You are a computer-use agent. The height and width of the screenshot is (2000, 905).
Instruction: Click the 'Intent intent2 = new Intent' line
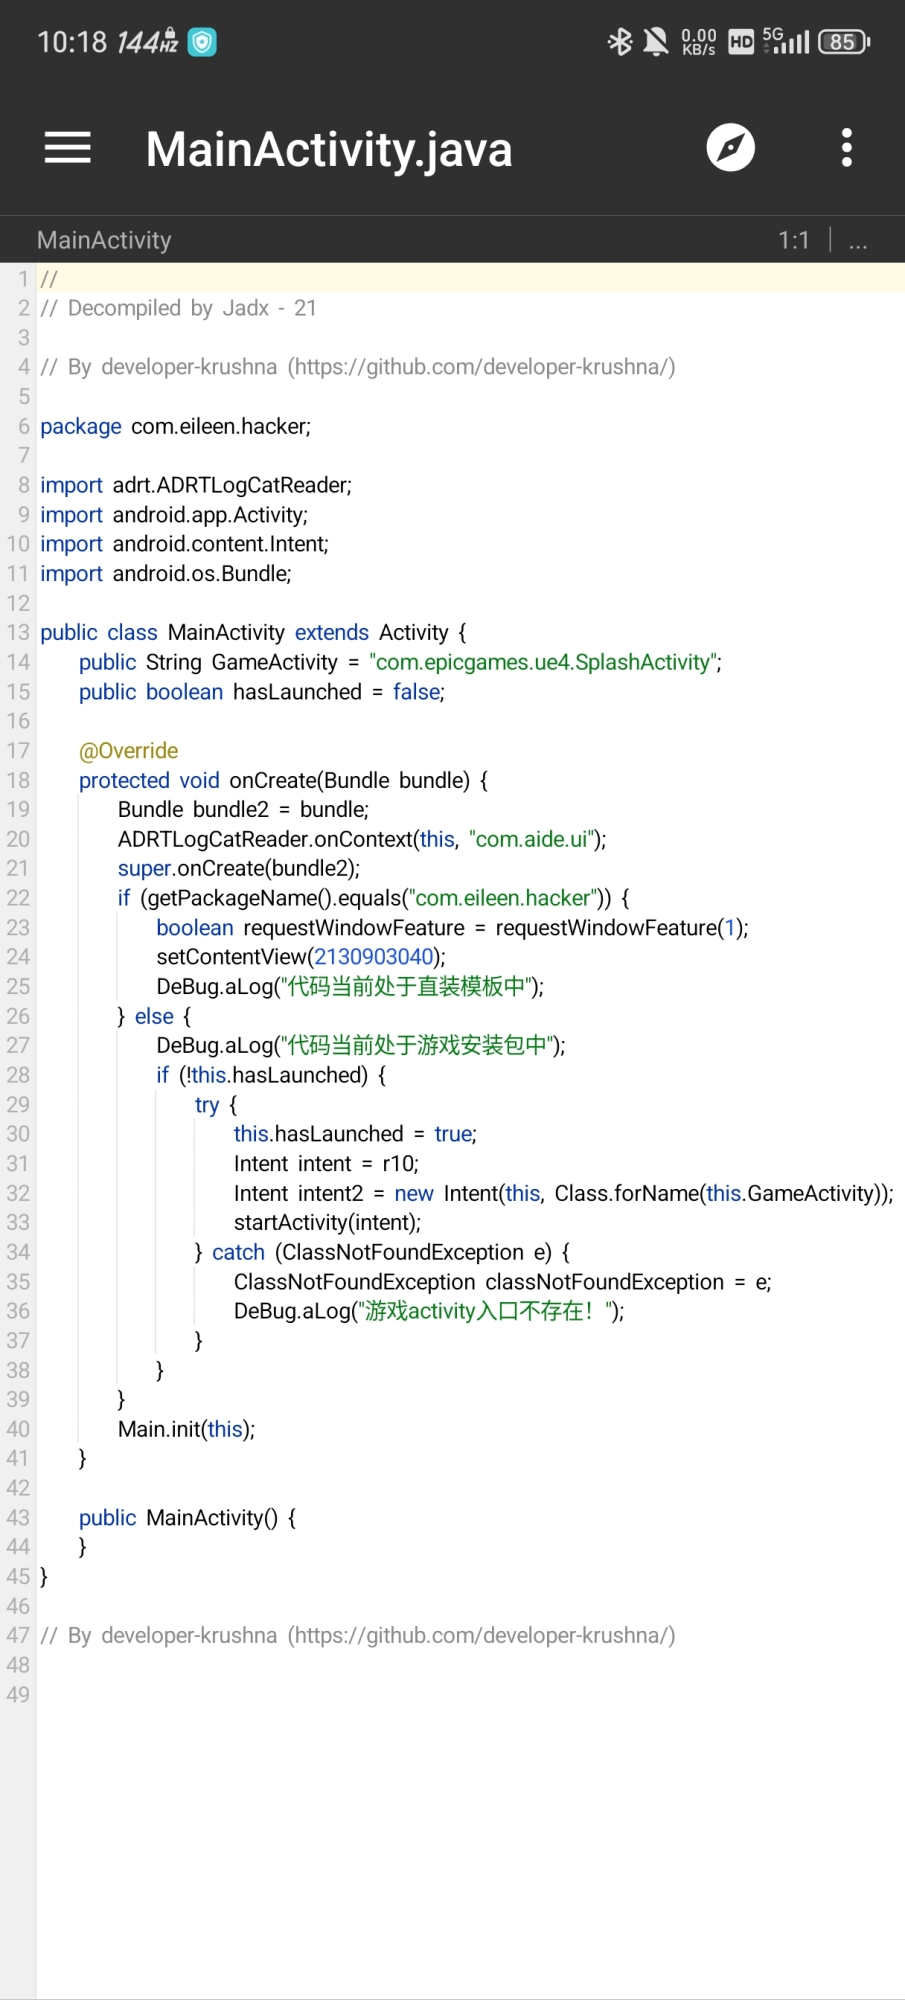[x=563, y=1193]
